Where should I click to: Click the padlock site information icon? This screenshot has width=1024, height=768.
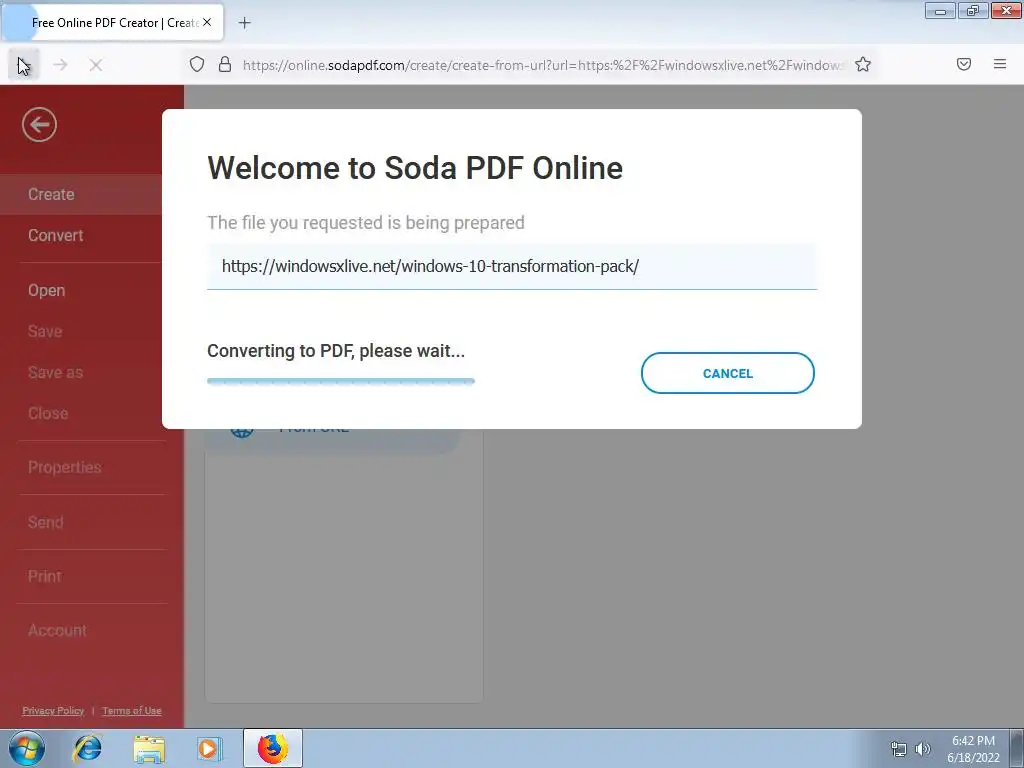[x=225, y=64]
